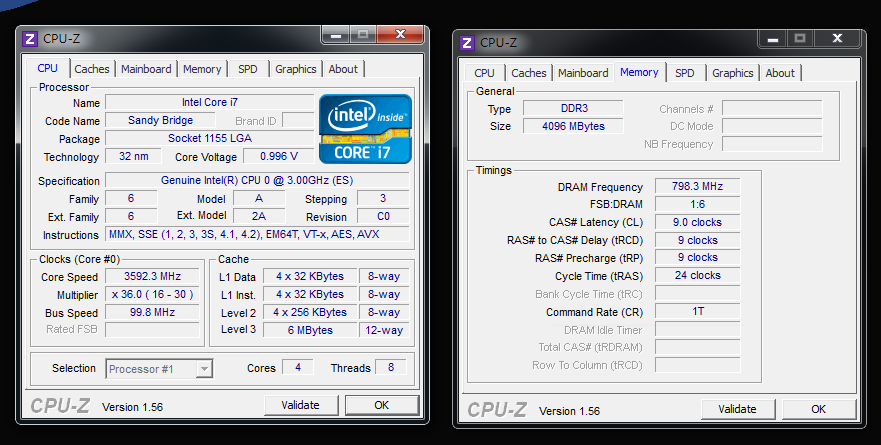Click the Revision value 'C0'

click(x=383, y=216)
